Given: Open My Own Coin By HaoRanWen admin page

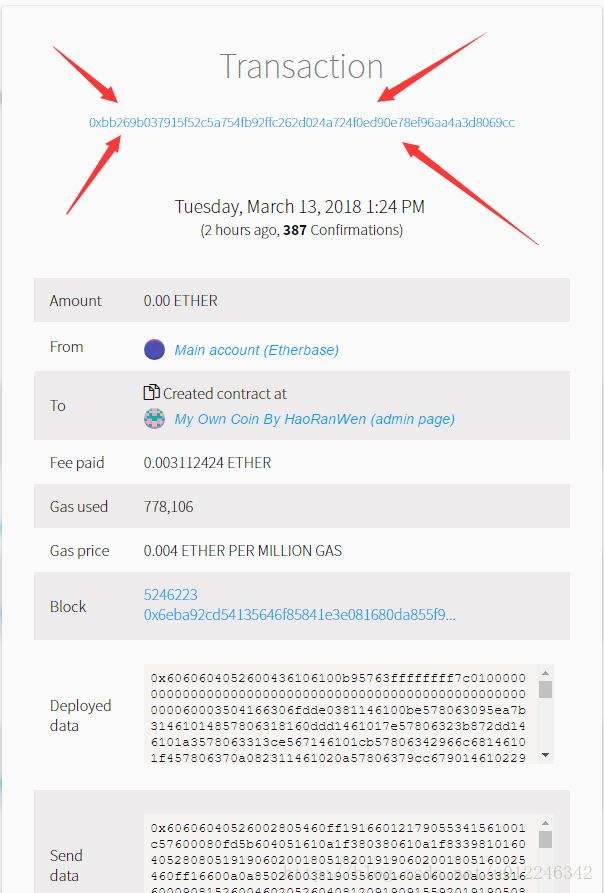Looking at the screenshot, I should 314,419.
